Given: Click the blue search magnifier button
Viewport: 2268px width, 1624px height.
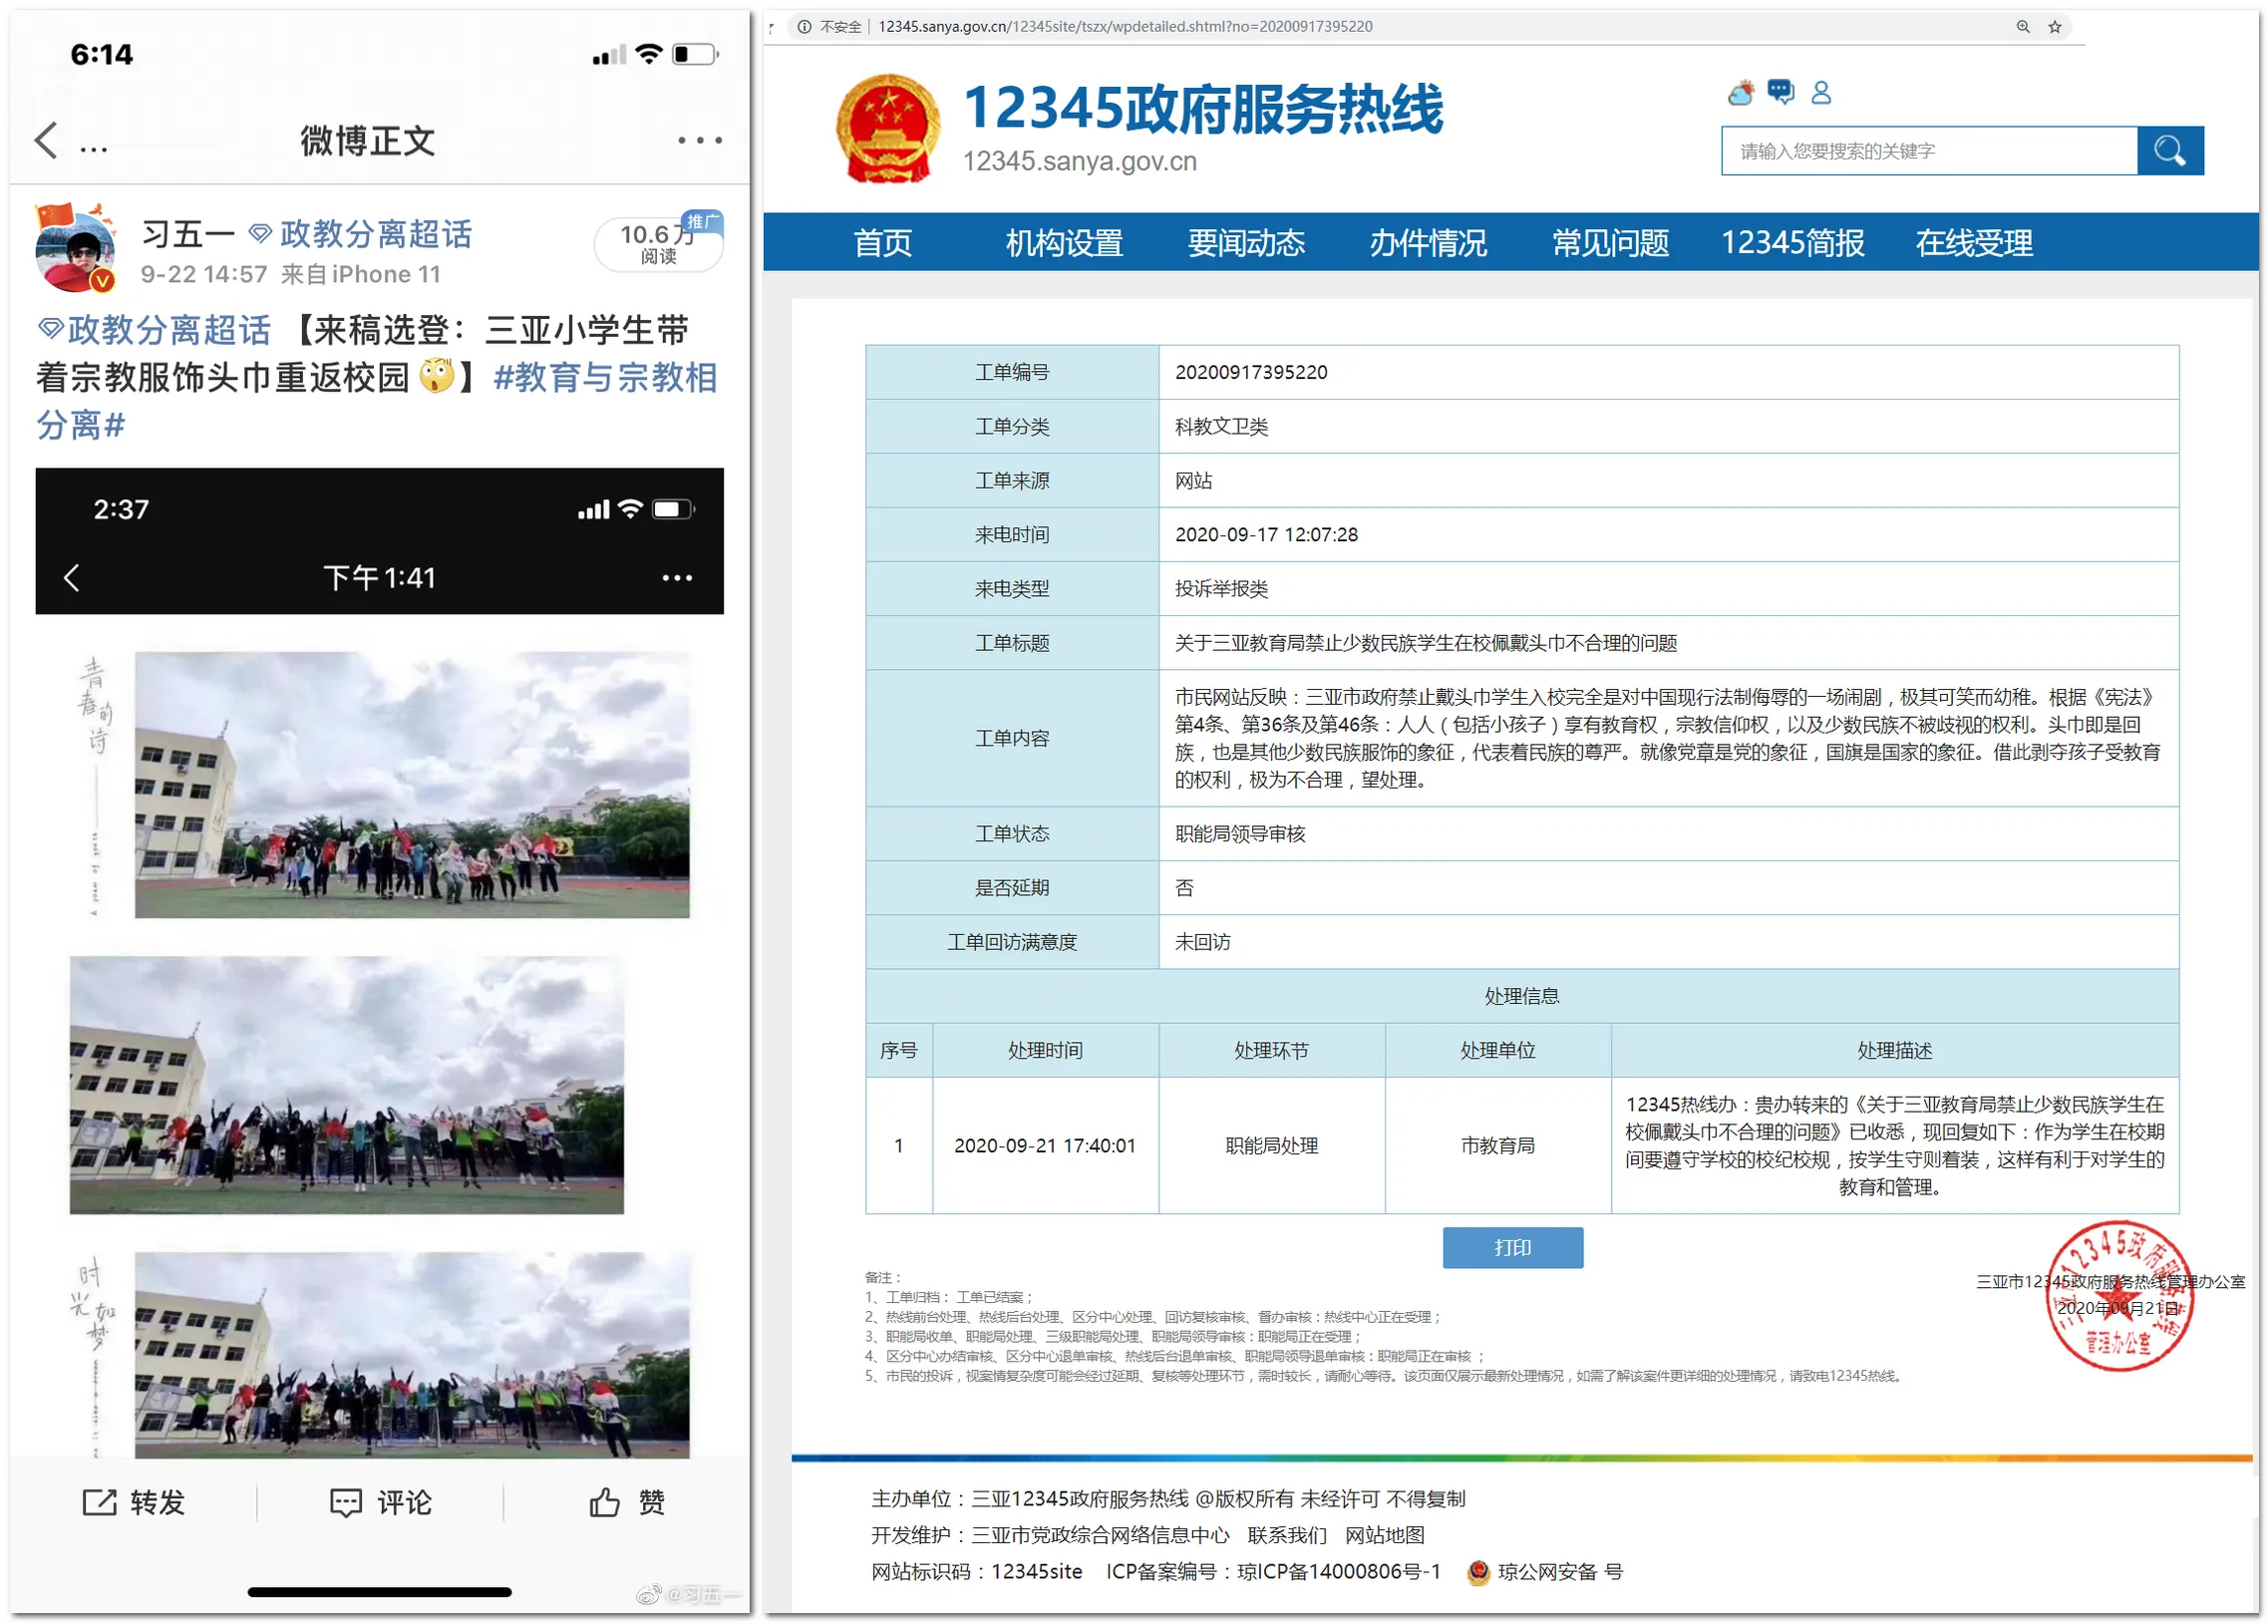Looking at the screenshot, I should [2170, 151].
